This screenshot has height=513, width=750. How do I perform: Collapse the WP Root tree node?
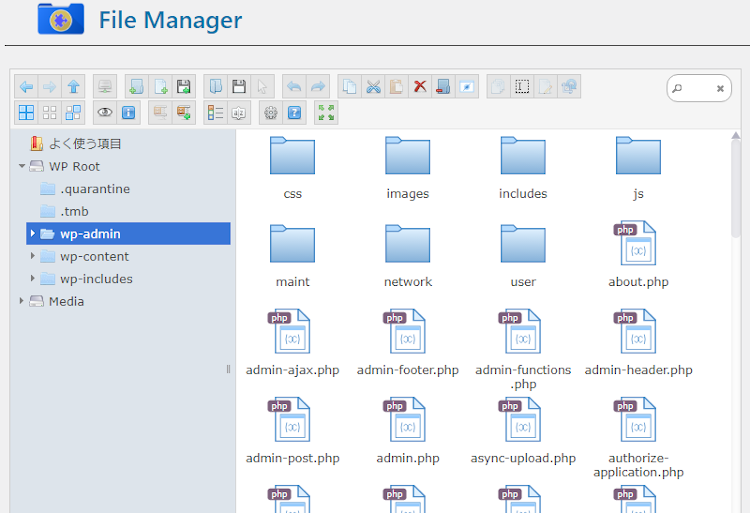coord(22,166)
